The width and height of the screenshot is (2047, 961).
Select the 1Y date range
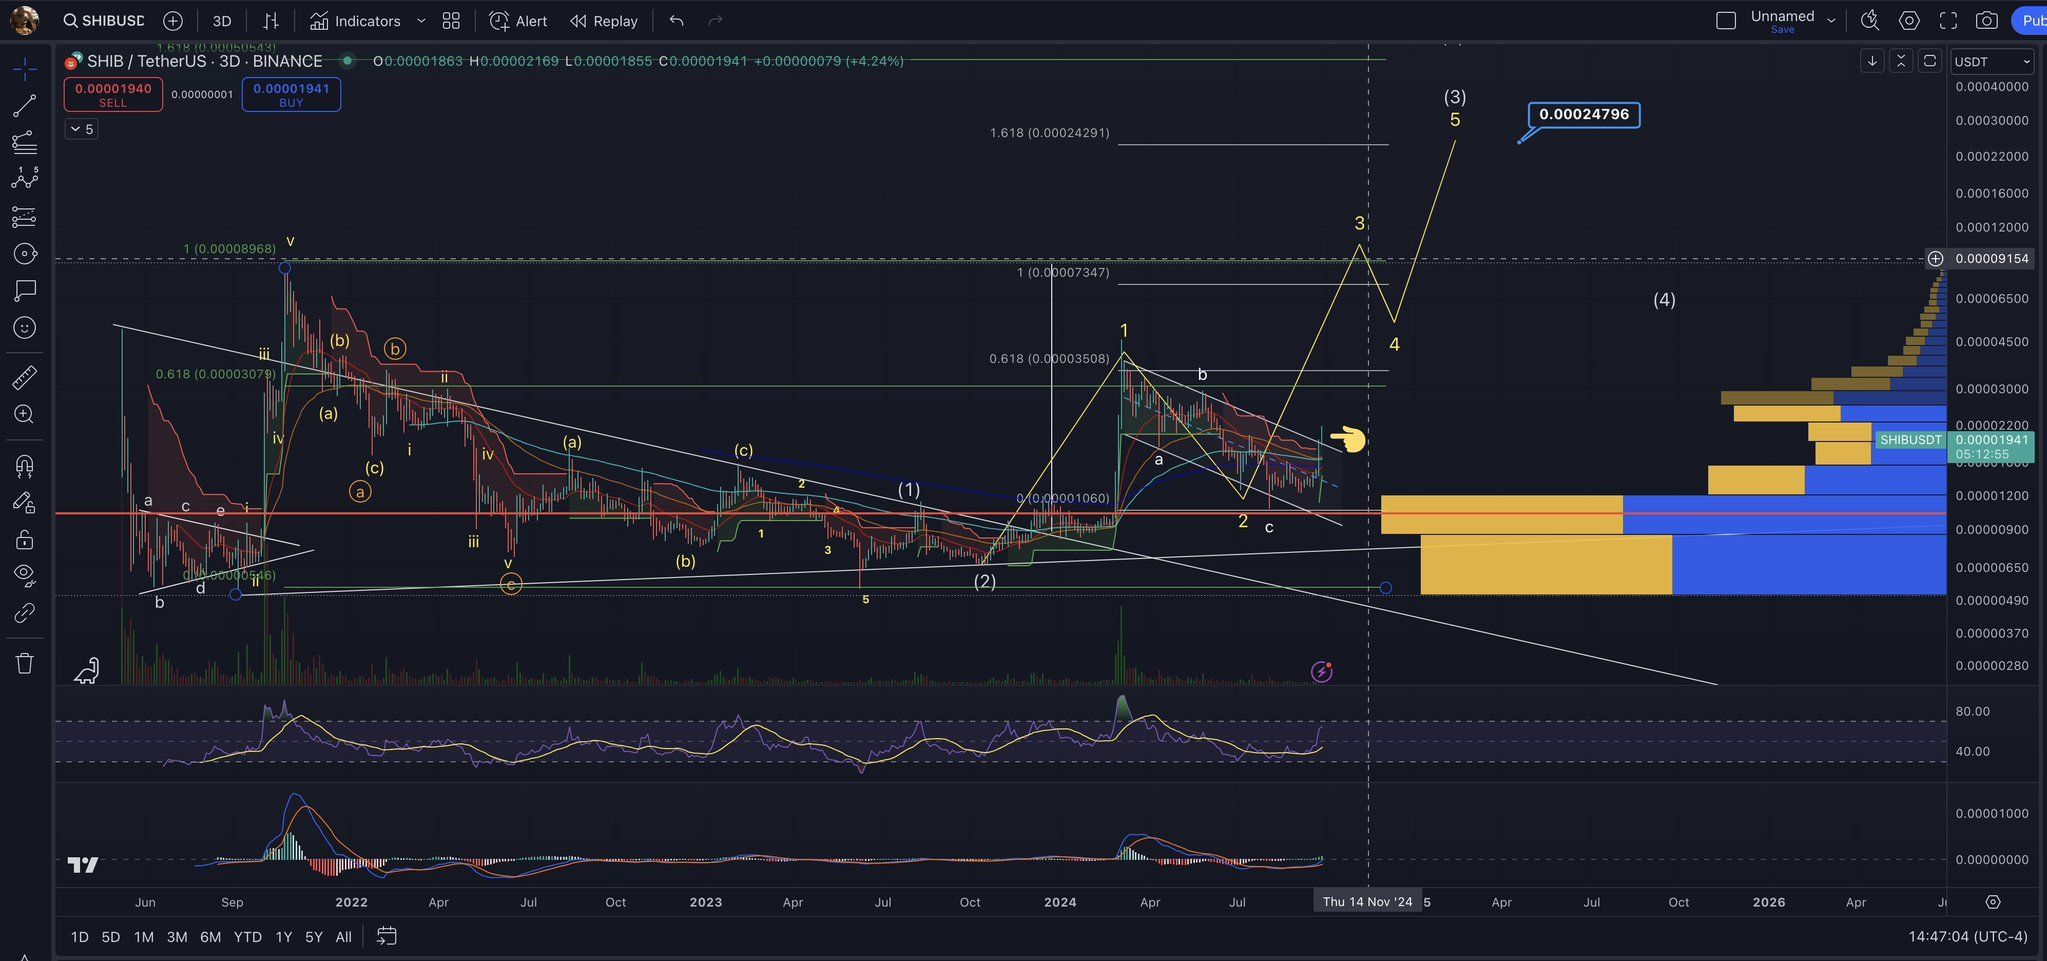coord(284,937)
